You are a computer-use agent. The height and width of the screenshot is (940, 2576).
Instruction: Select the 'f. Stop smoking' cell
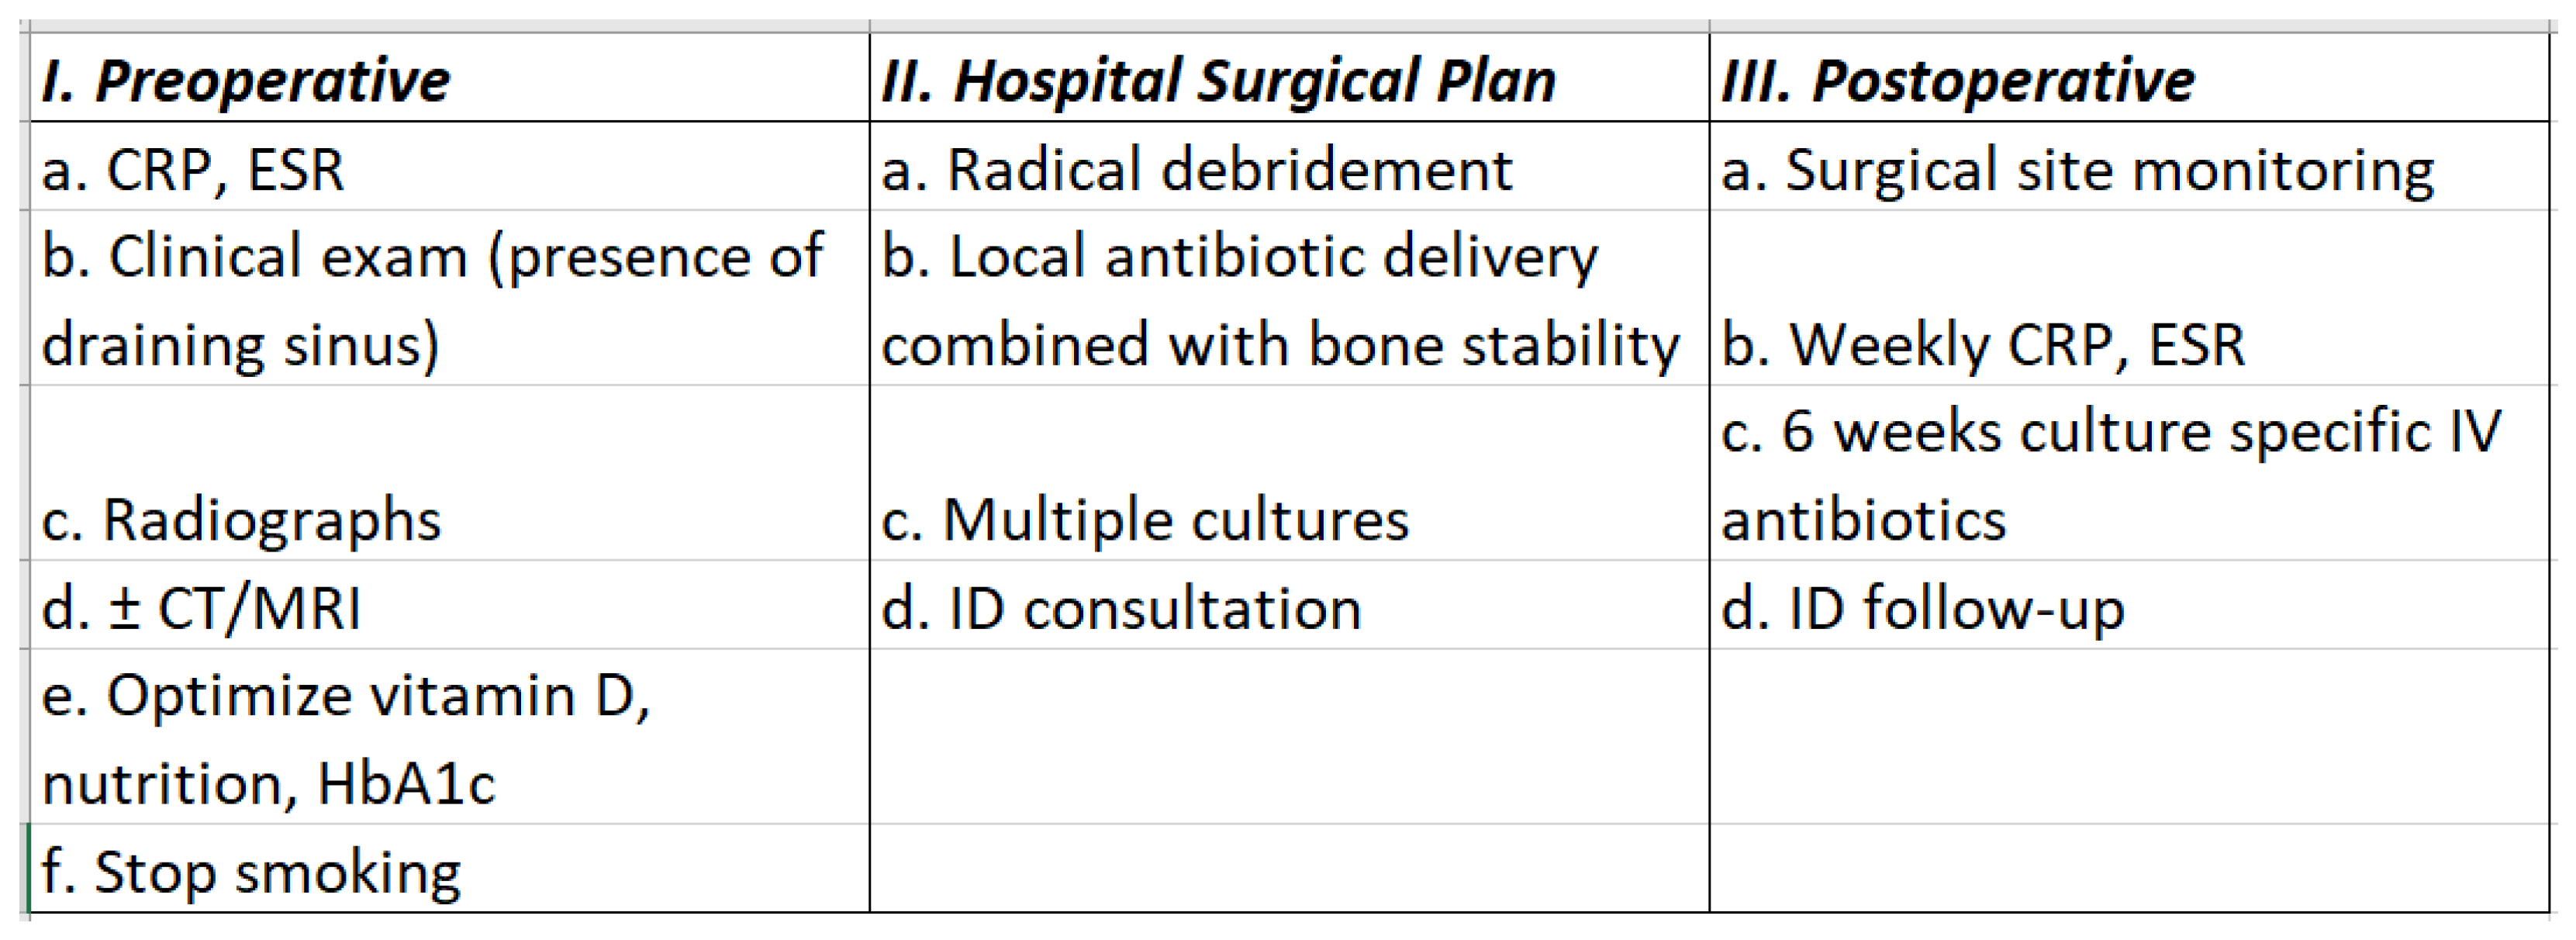[449, 869]
